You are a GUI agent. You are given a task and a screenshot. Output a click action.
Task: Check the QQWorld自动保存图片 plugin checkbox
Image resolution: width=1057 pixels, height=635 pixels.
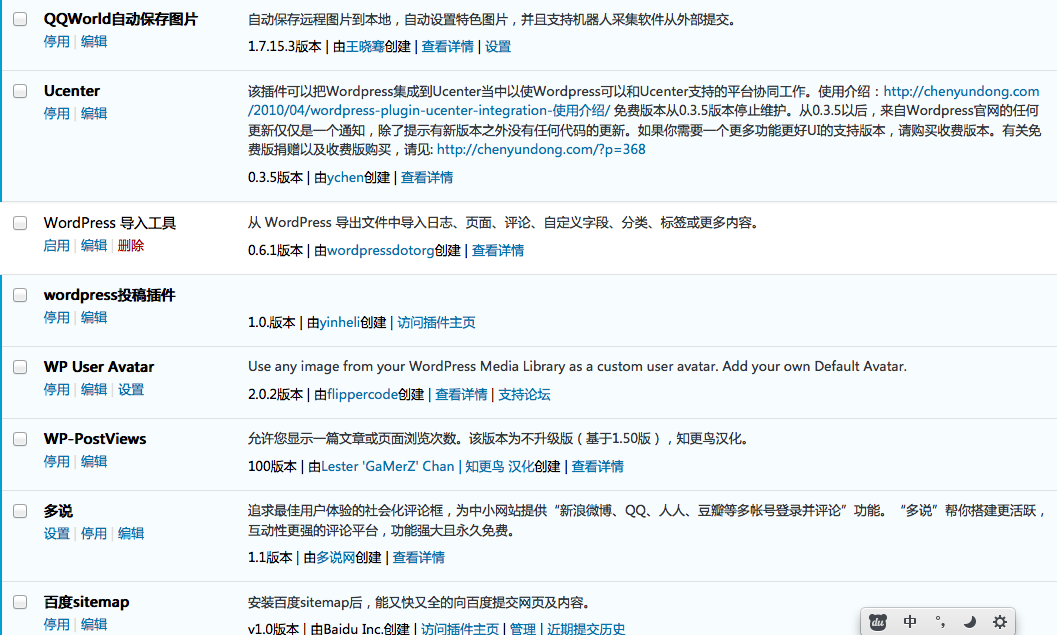click(20, 19)
